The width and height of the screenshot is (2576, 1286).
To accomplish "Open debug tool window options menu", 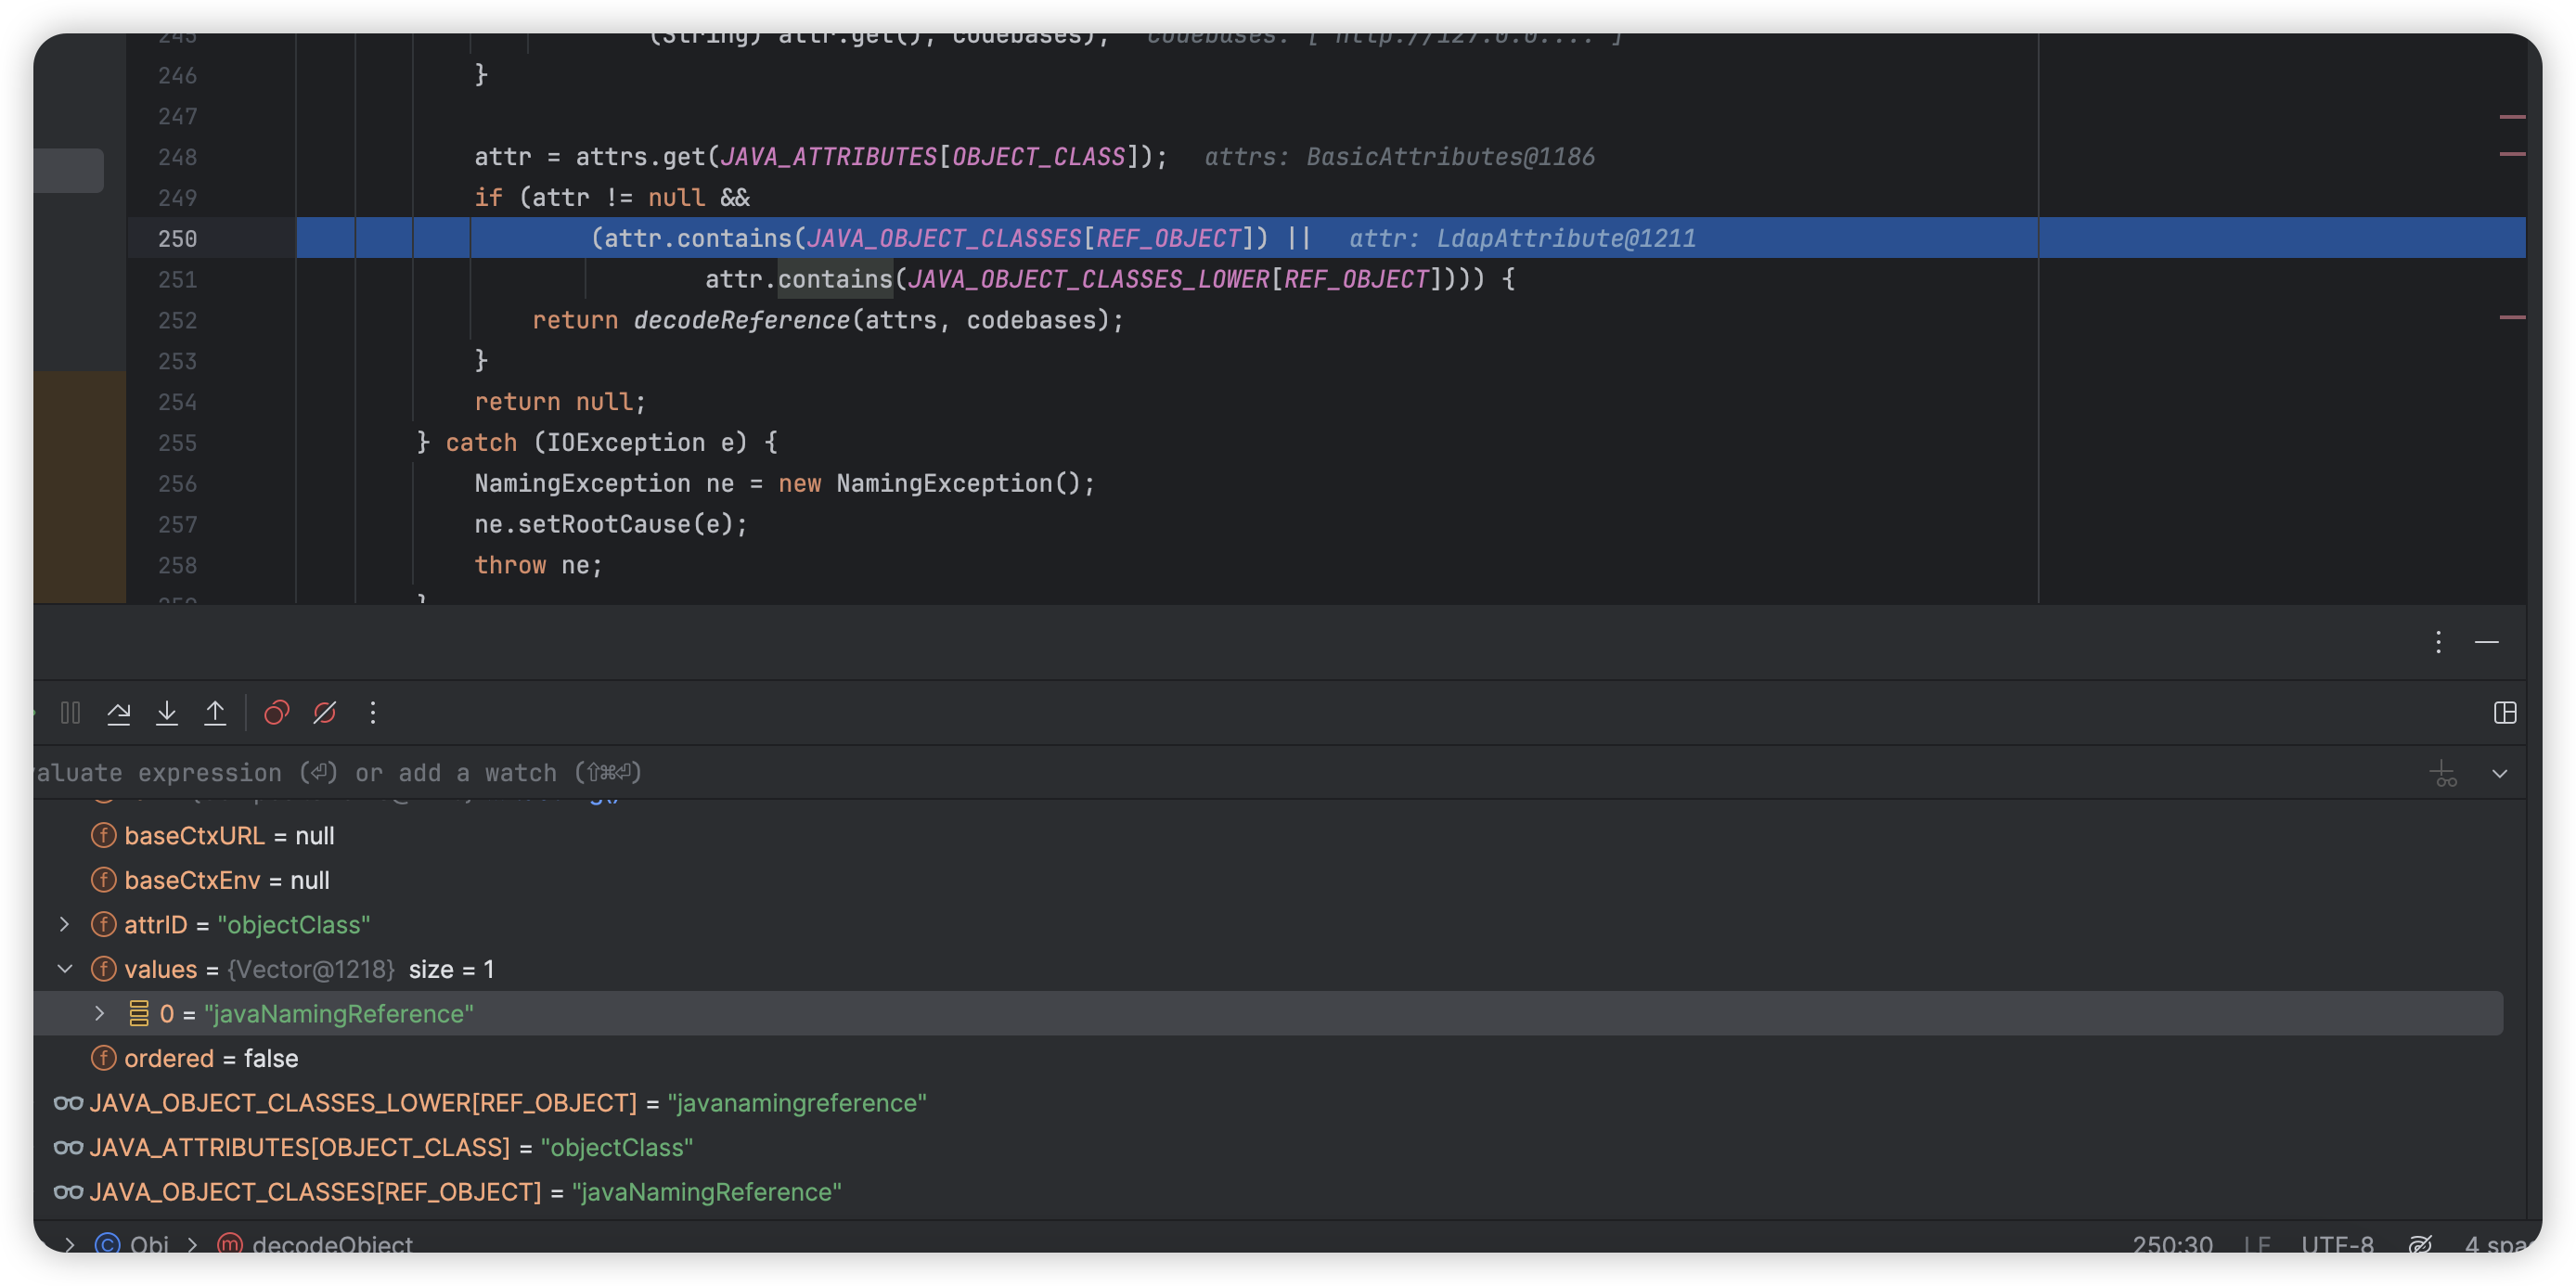I will [x=2438, y=642].
